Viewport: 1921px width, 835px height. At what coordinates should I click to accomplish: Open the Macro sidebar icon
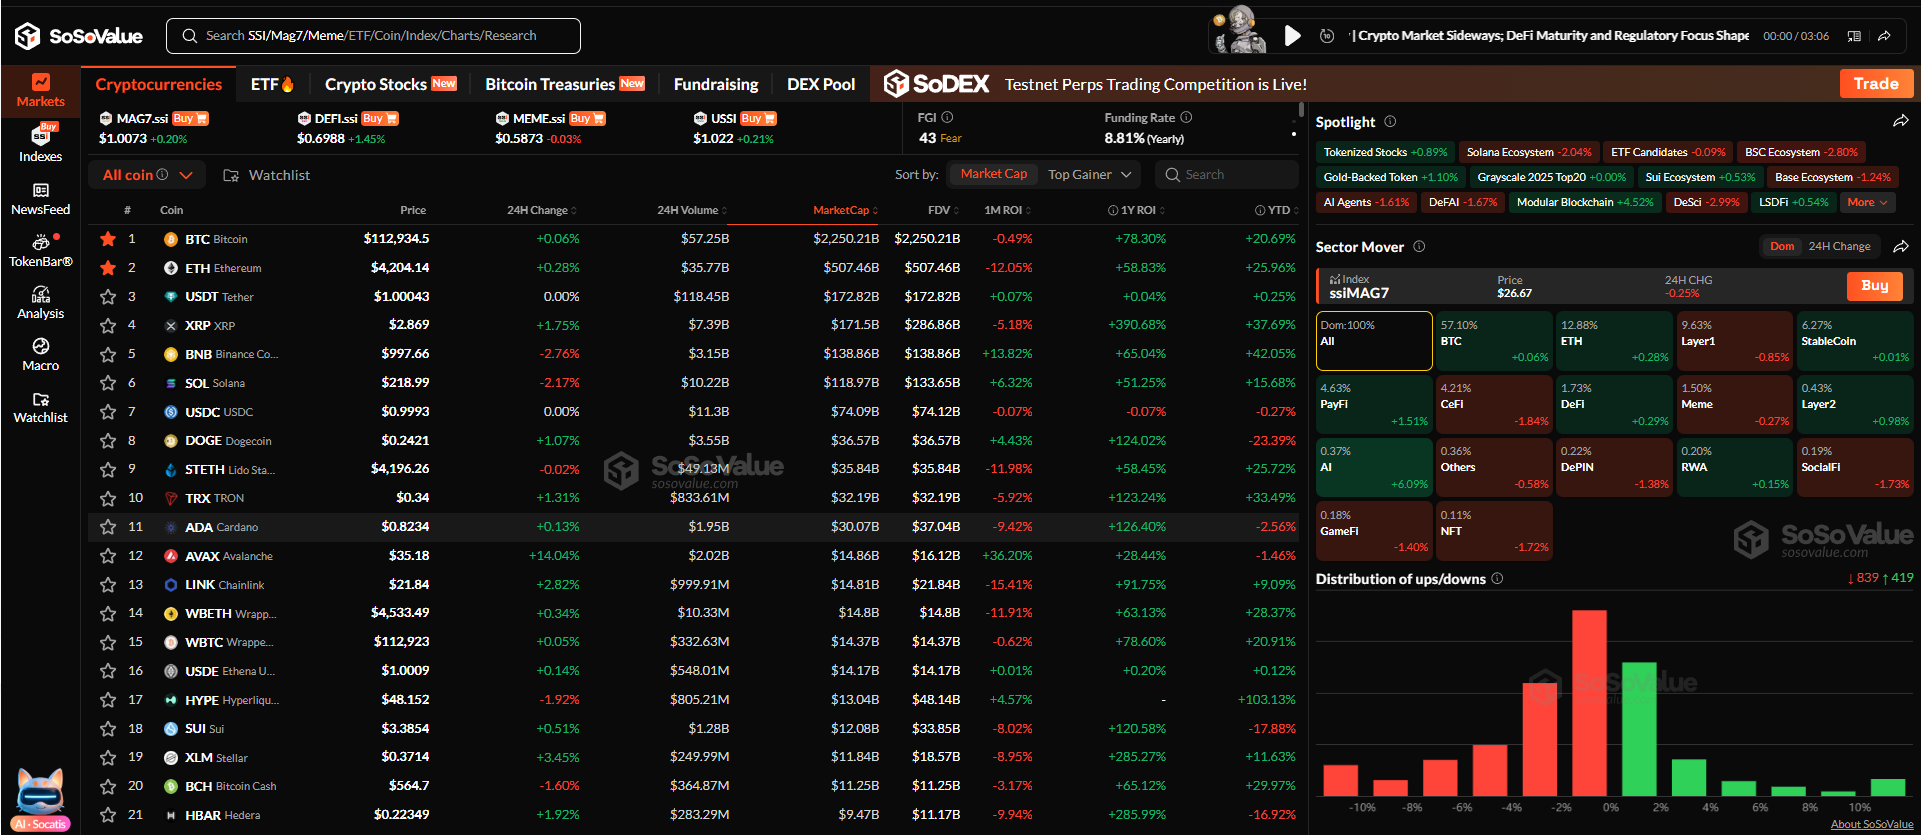coord(40,354)
